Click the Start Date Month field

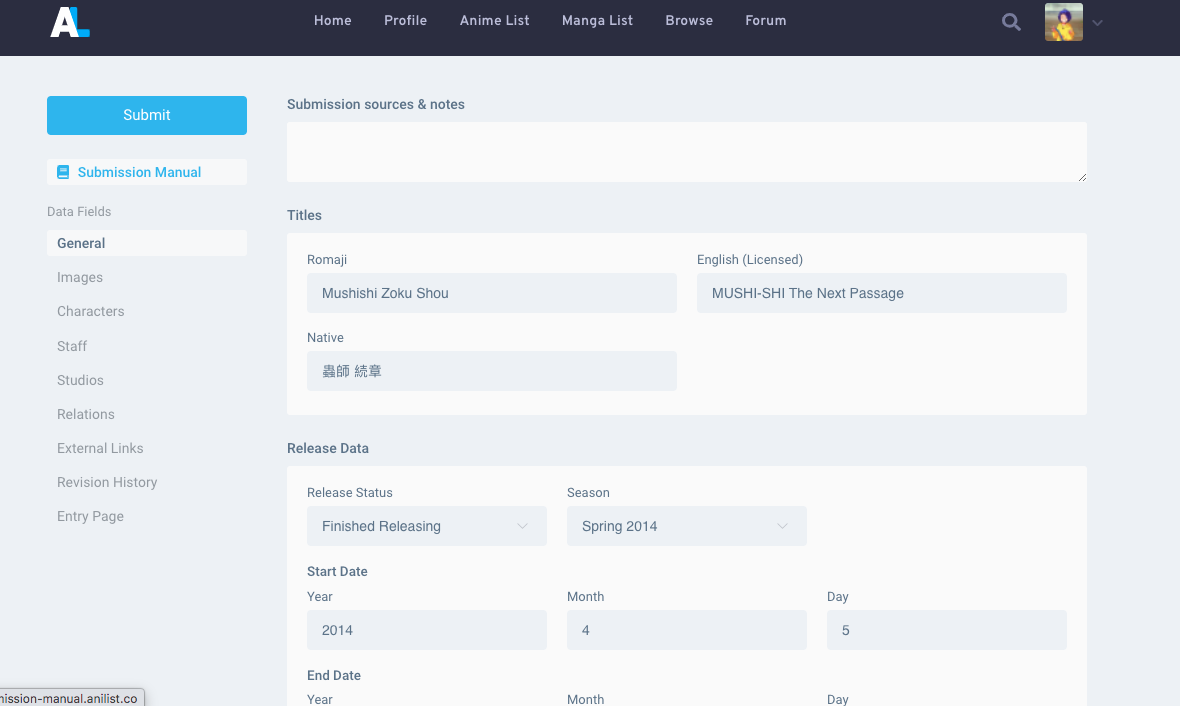pos(686,630)
